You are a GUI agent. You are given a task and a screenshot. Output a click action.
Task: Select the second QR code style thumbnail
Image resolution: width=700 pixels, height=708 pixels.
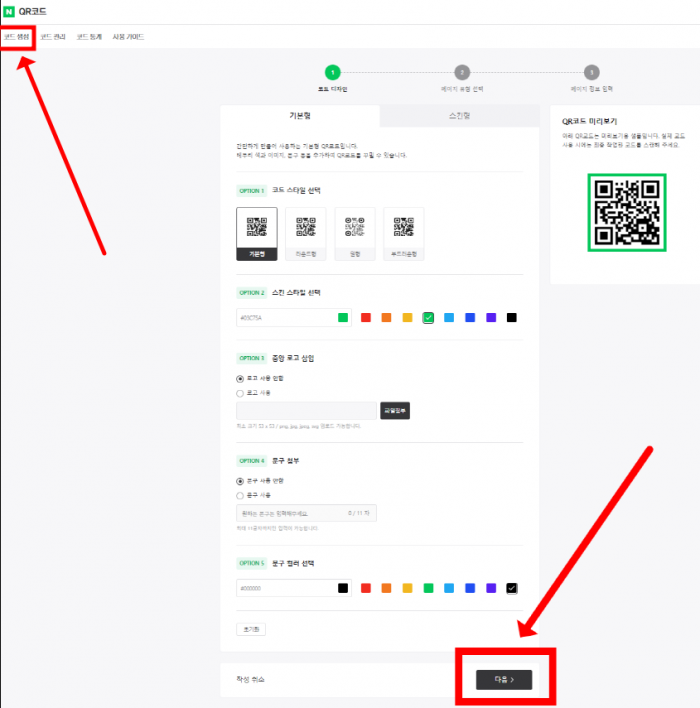point(306,233)
